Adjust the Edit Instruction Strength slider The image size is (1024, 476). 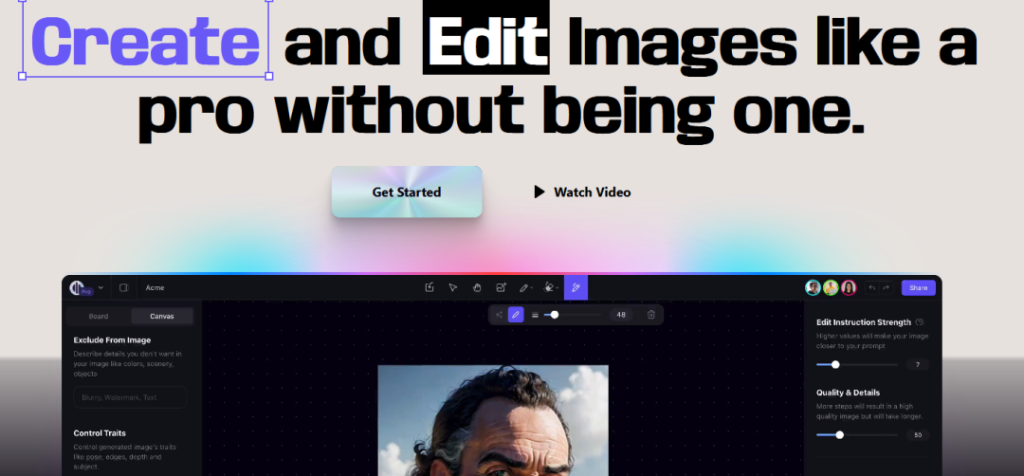click(x=857, y=364)
